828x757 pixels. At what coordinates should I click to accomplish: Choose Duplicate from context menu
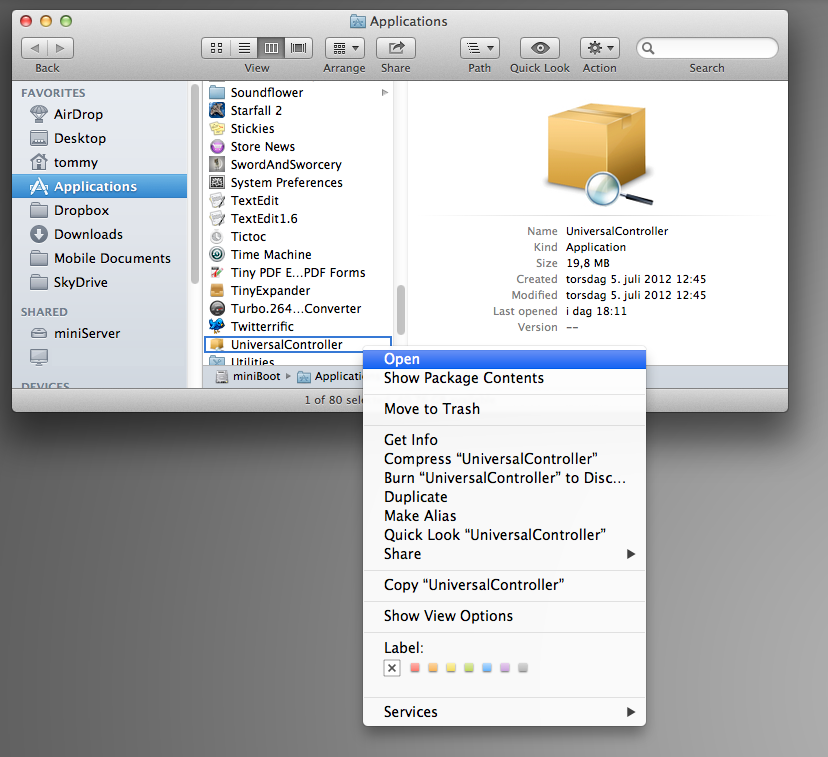(x=504, y=497)
